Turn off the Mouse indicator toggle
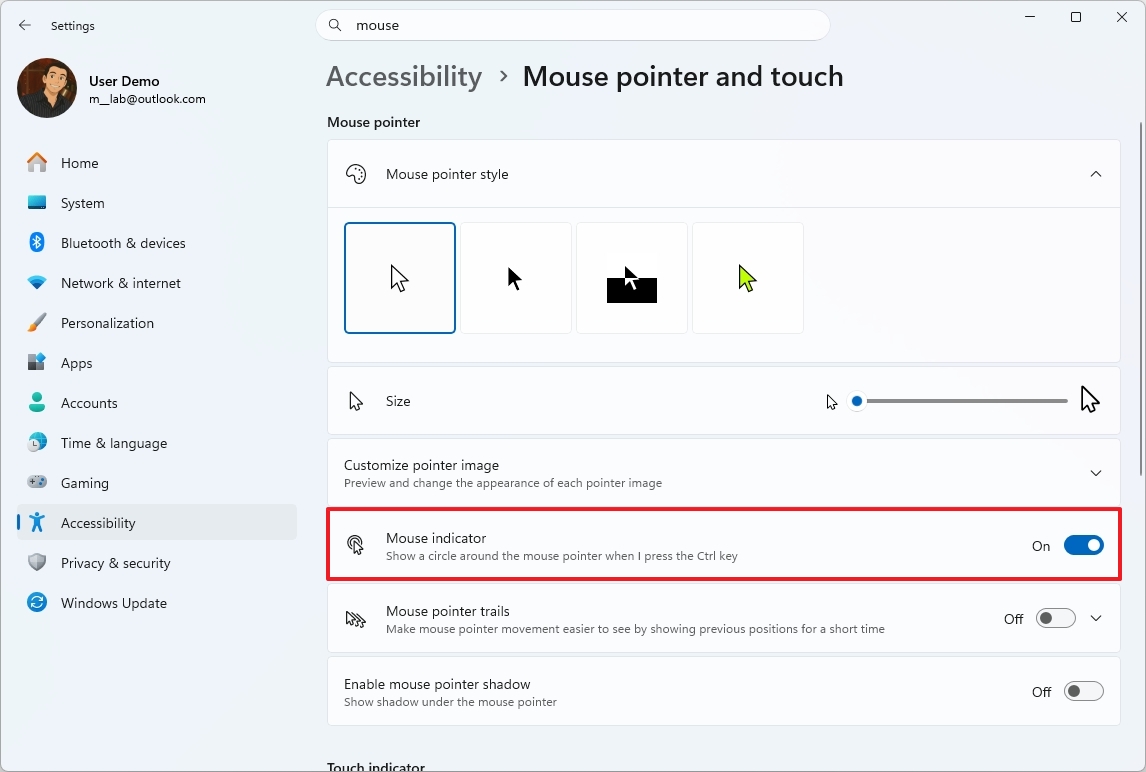1146x772 pixels. coord(1084,545)
